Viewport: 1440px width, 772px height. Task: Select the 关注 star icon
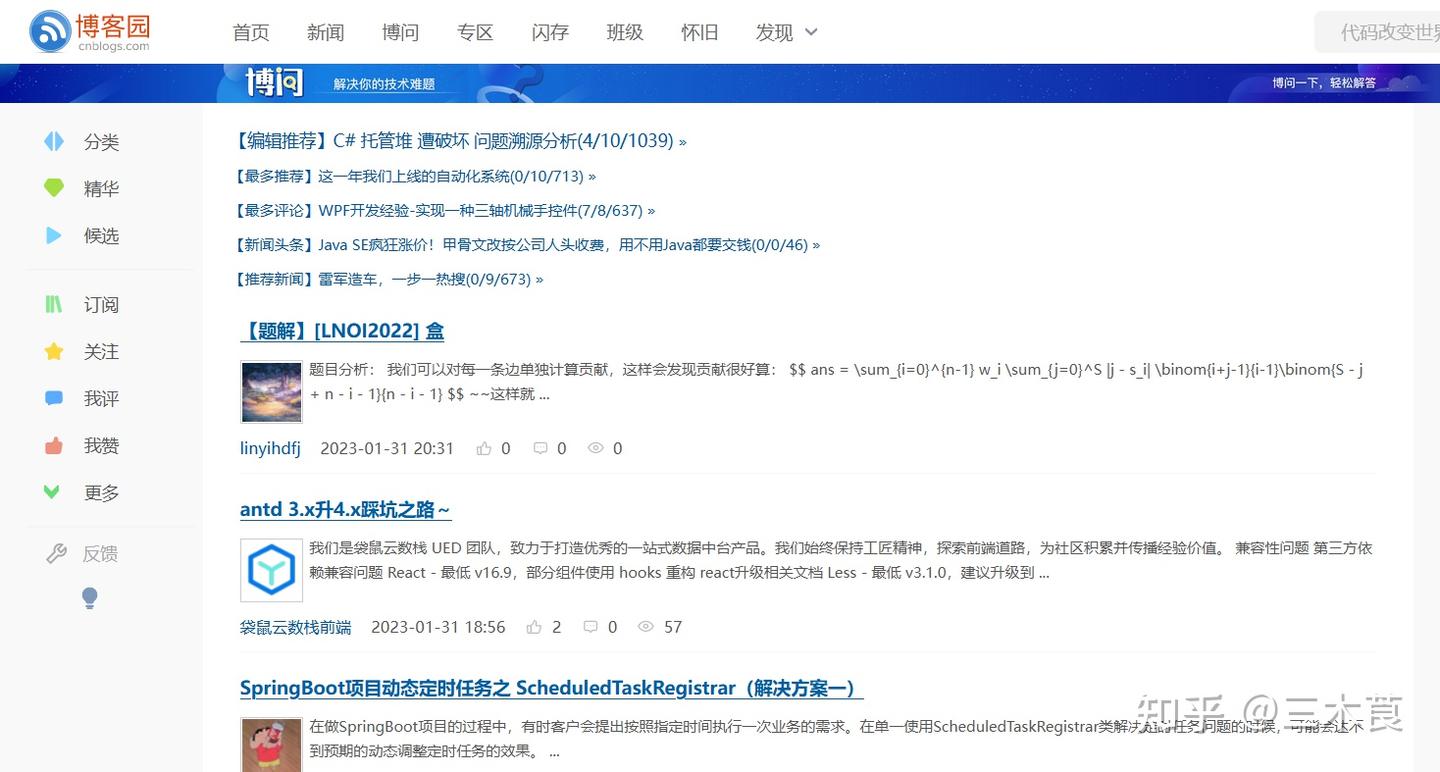[54, 351]
